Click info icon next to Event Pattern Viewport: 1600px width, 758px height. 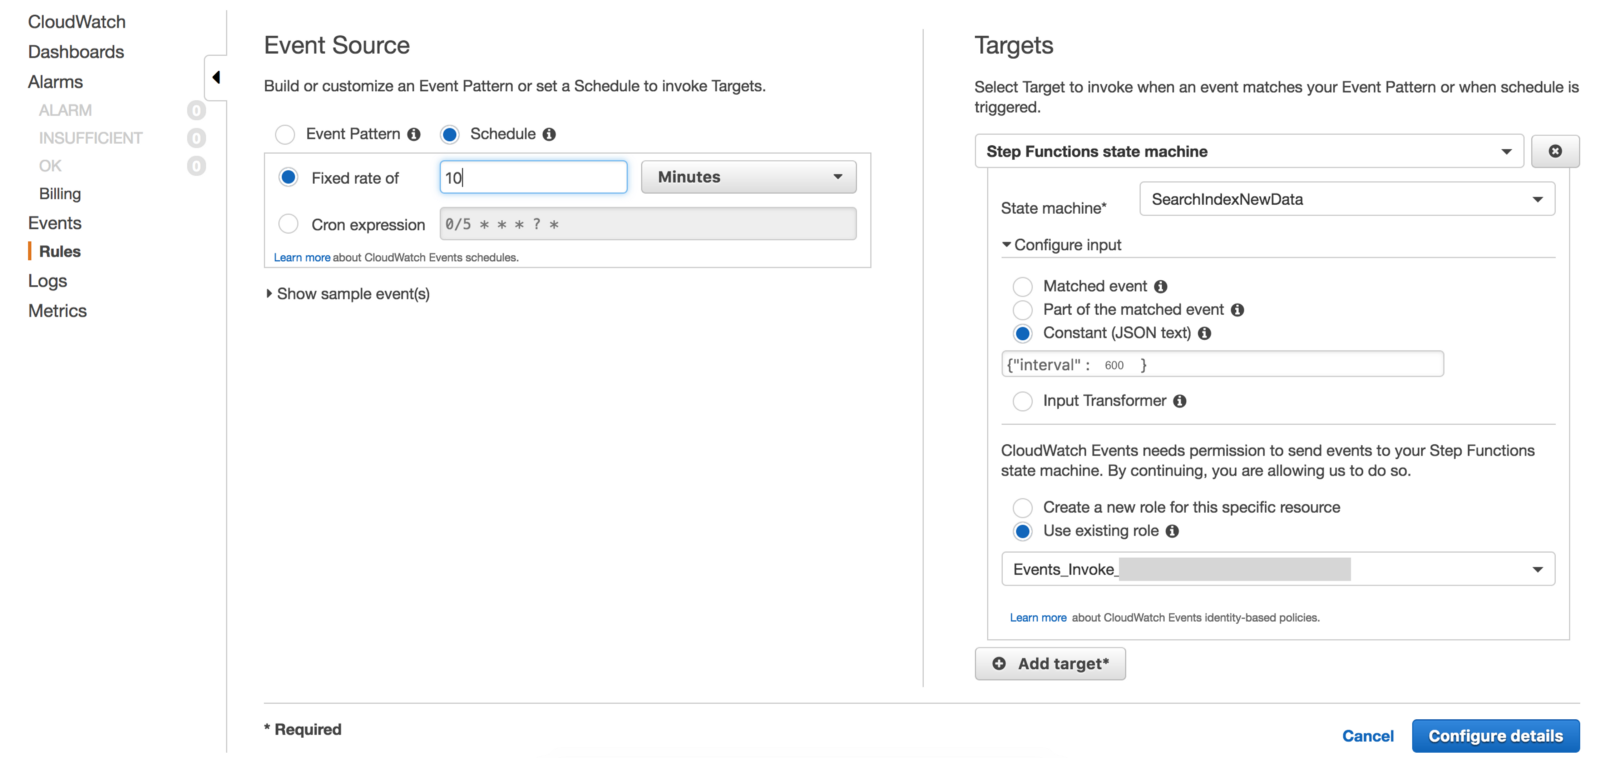414,134
